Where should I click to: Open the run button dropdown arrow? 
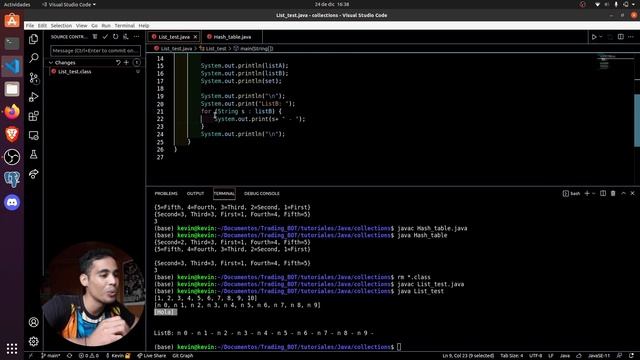(x=601, y=37)
